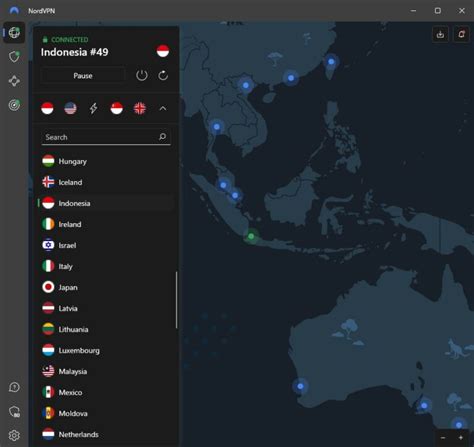Viewport: 474px width, 447px height.
Task: Select second Indonesia flag in recent connections
Action: [117, 108]
